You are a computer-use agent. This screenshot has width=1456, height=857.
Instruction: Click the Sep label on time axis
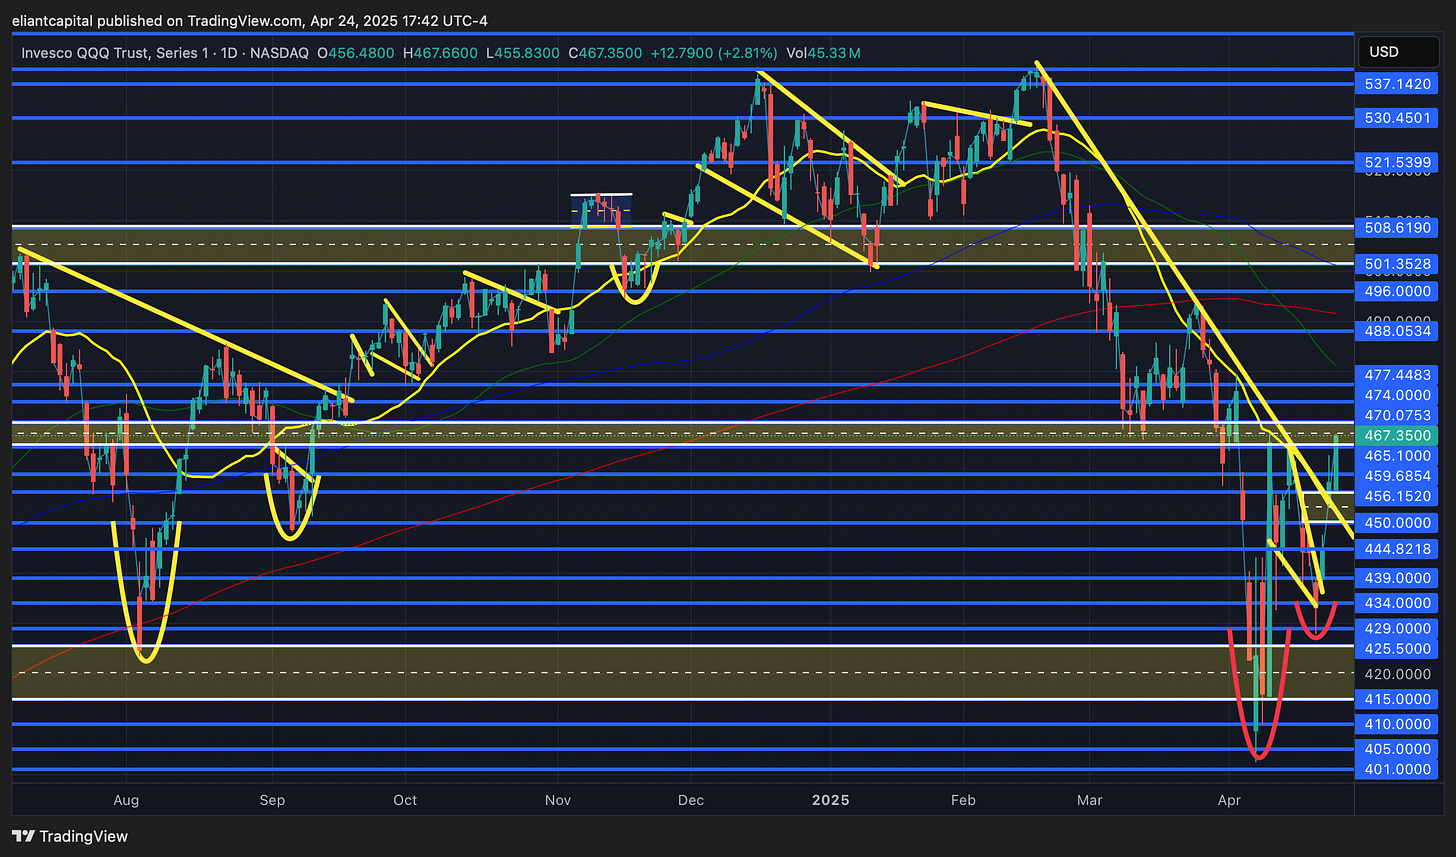tap(272, 801)
